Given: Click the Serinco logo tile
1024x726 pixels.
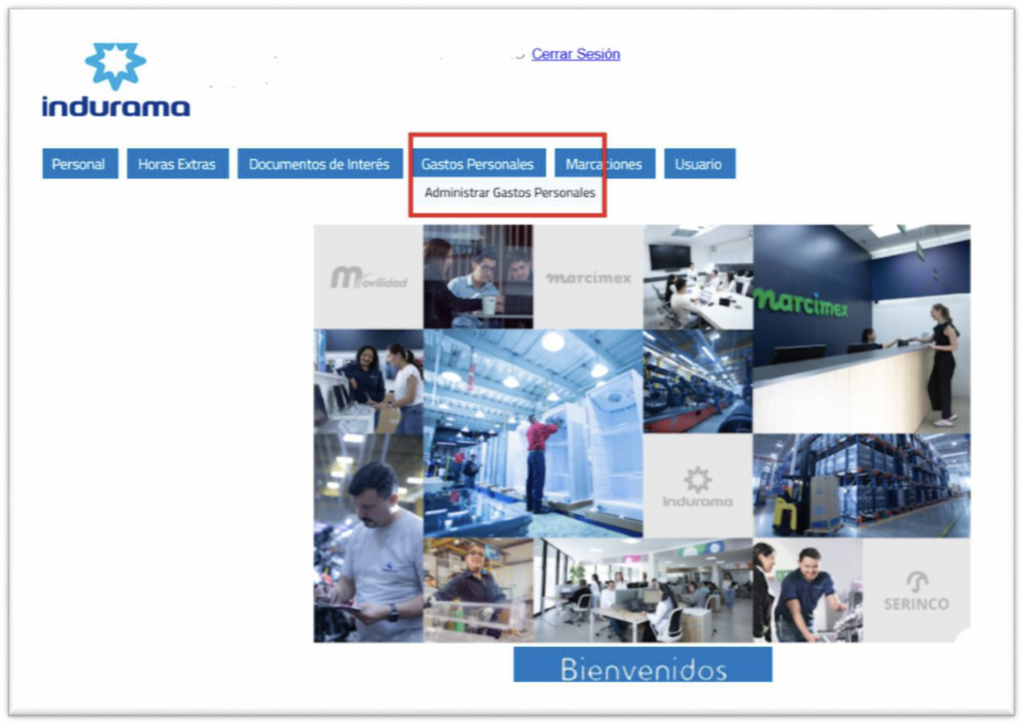Looking at the screenshot, I should (x=915, y=590).
